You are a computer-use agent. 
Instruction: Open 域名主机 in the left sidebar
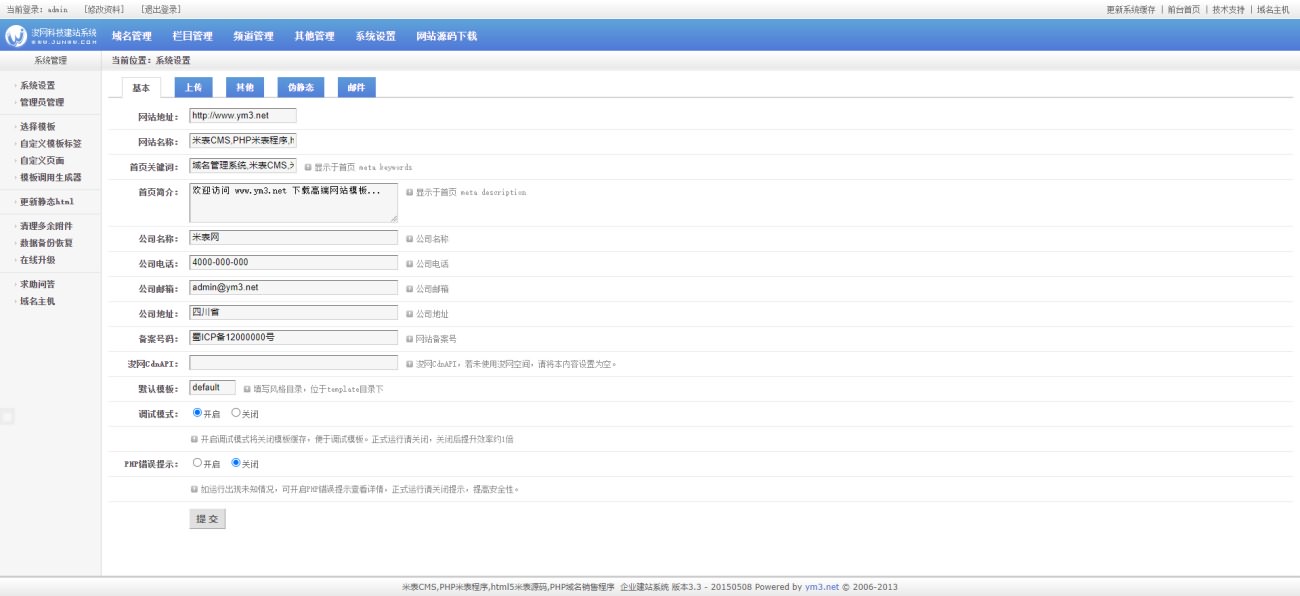[38, 301]
